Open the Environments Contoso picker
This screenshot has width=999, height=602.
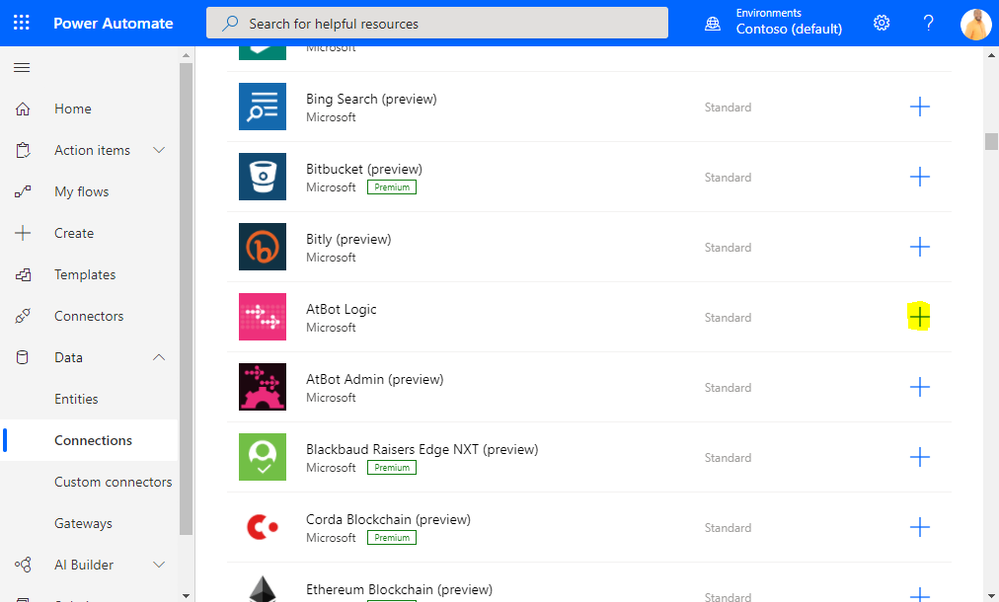click(x=775, y=22)
